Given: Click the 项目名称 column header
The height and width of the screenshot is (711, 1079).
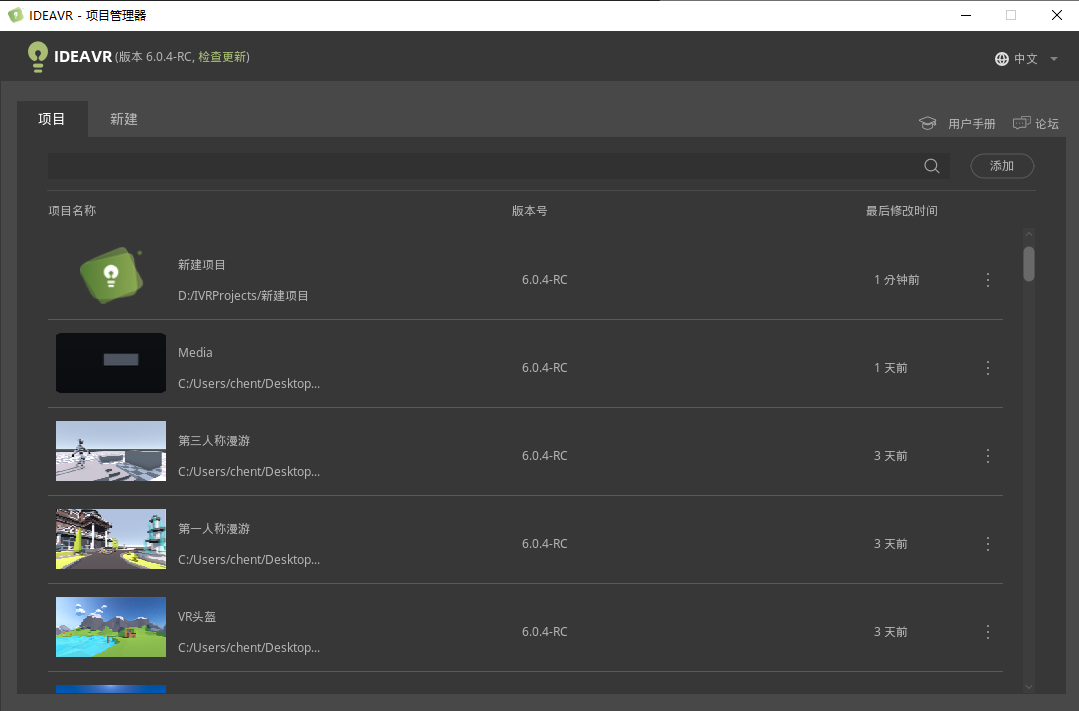Looking at the screenshot, I should tap(72, 211).
